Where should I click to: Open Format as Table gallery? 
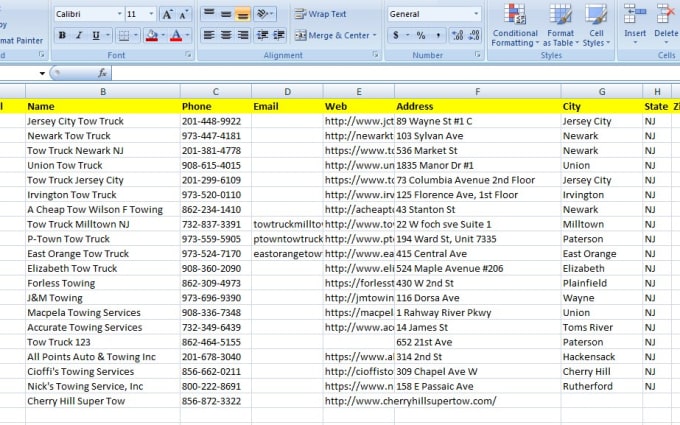(561, 25)
